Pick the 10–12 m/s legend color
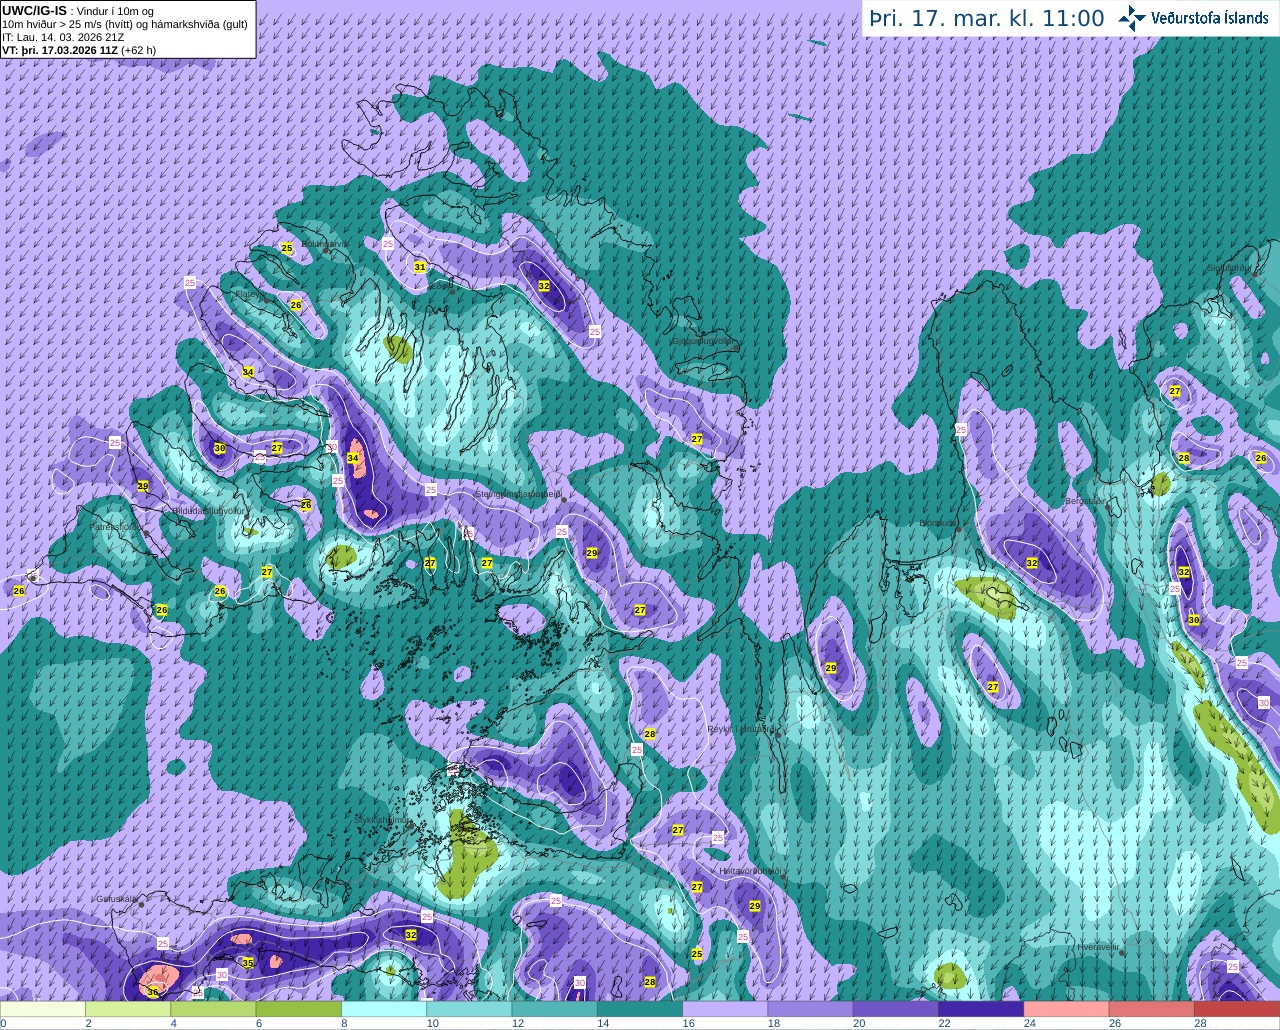This screenshot has height=1030, width=1280. coord(469,1009)
